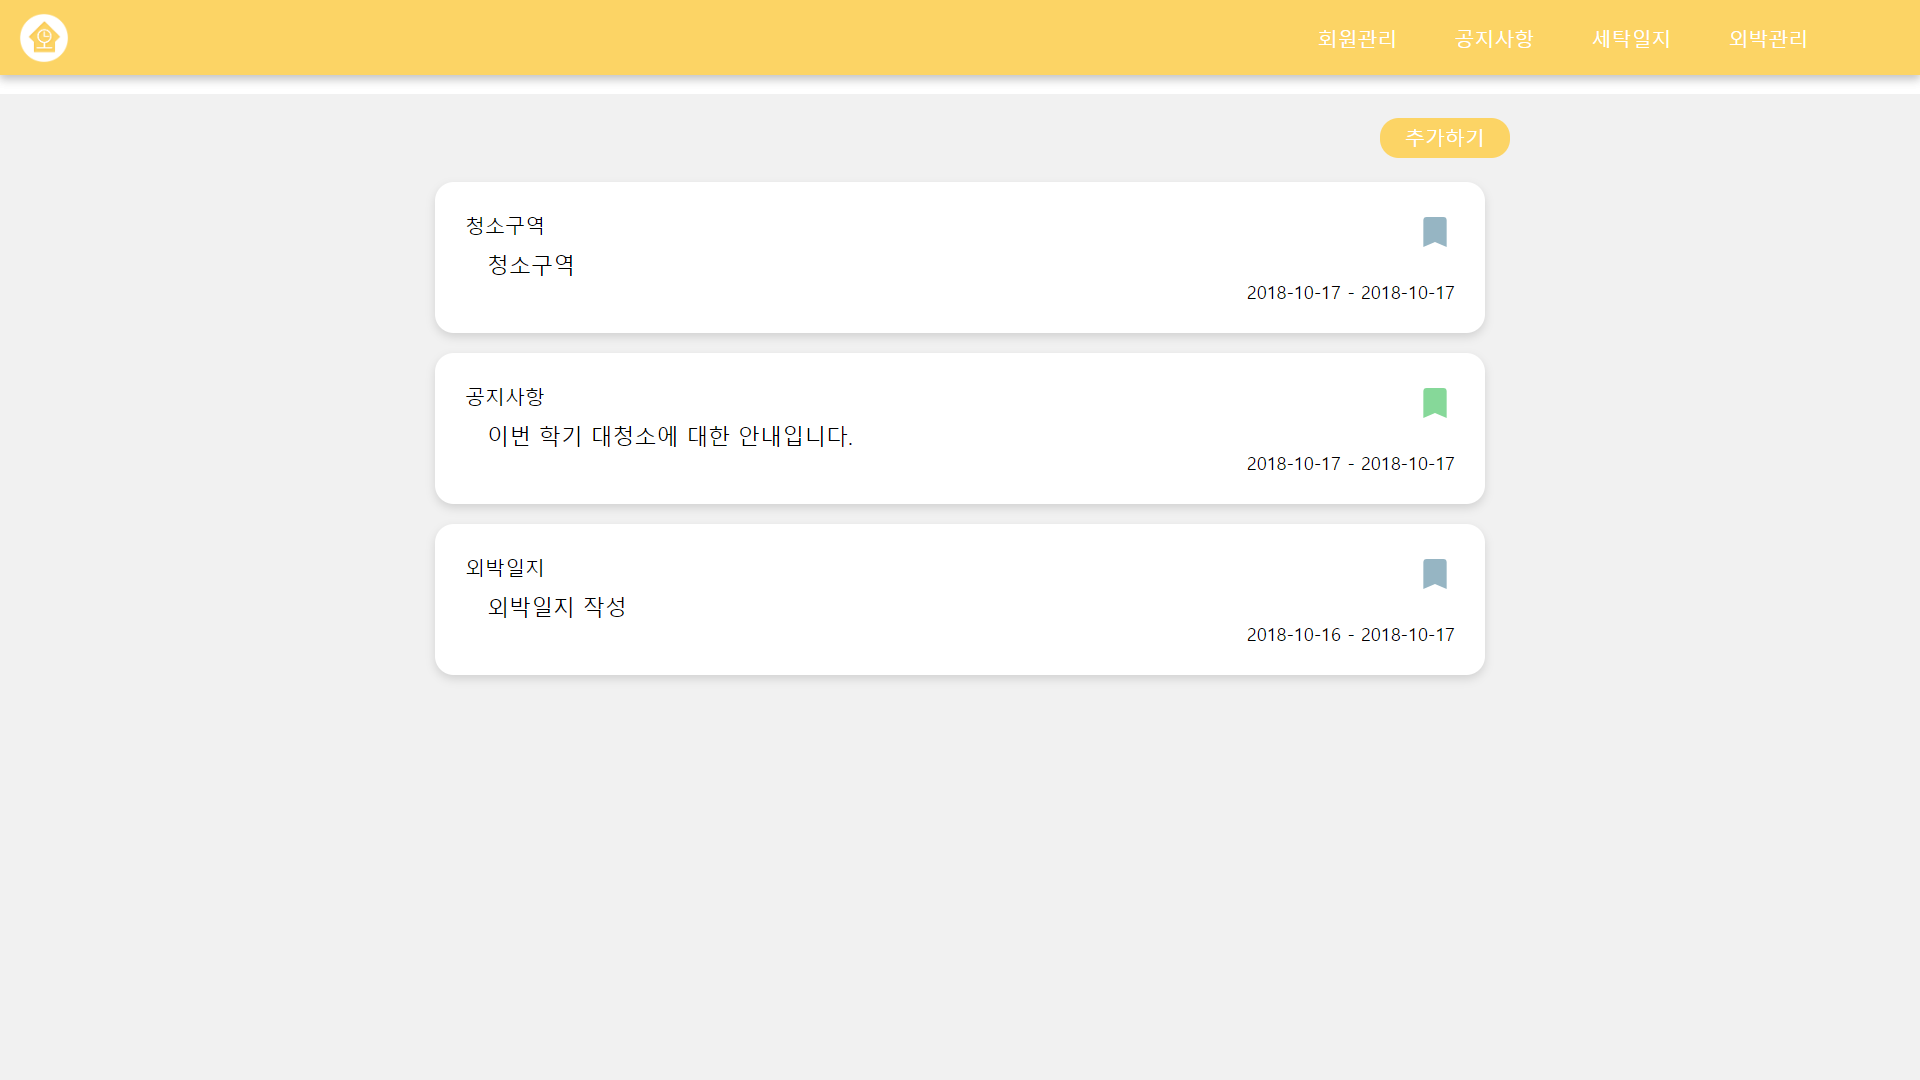This screenshot has width=1920, height=1080.
Task: Open the 회원관리 menu
Action: pyautogui.click(x=1356, y=39)
